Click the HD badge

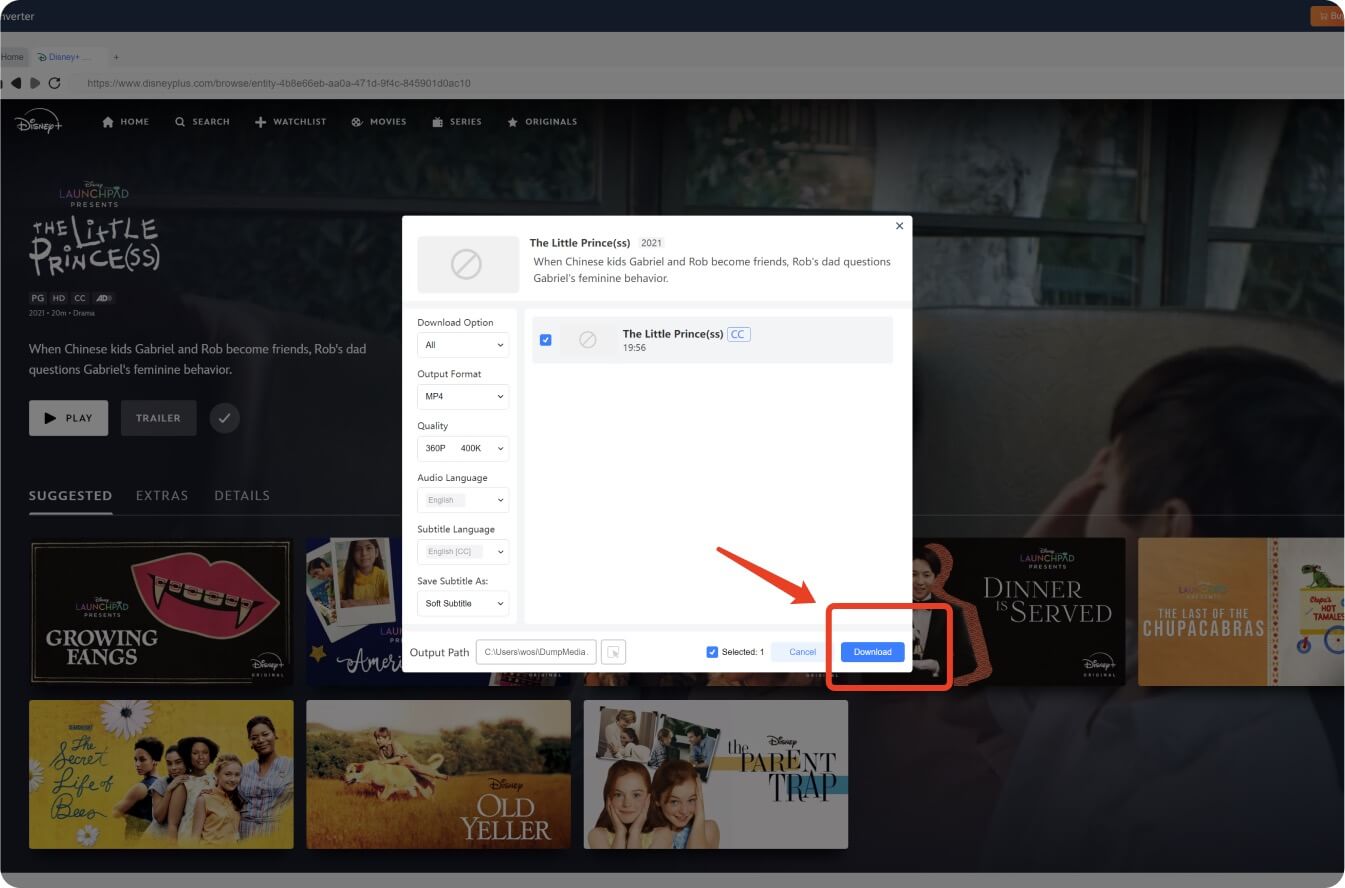point(59,298)
